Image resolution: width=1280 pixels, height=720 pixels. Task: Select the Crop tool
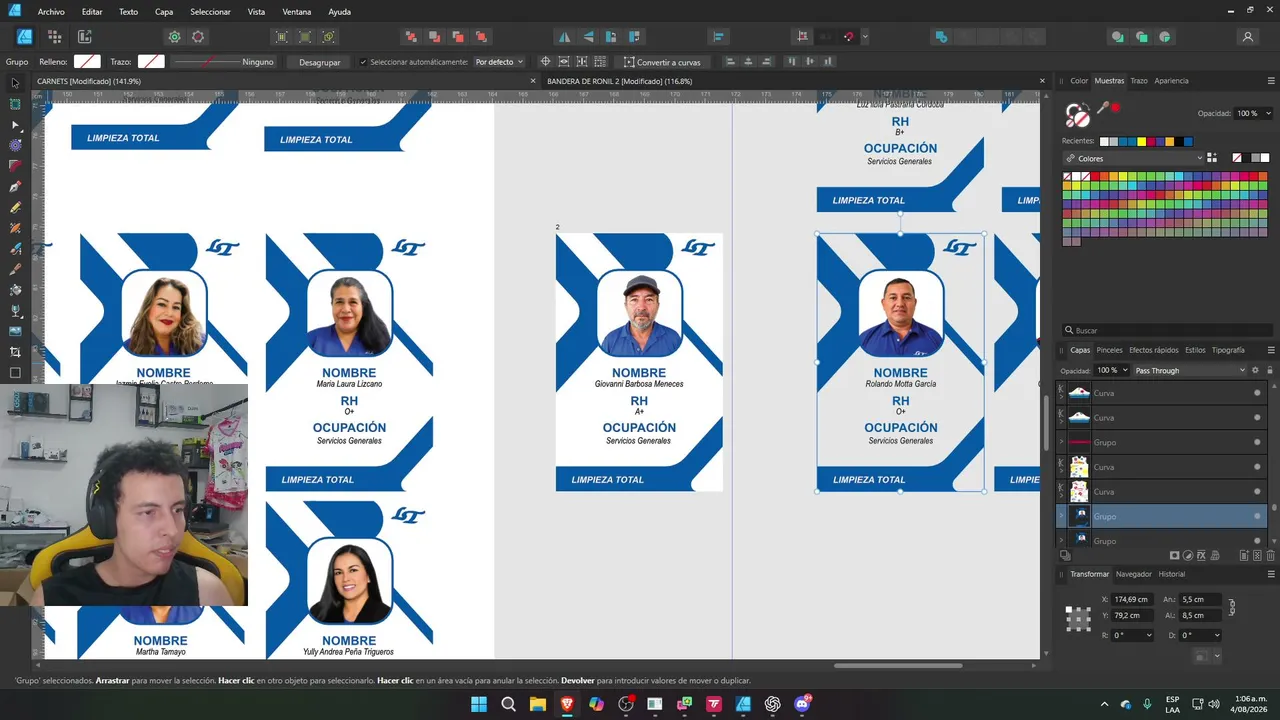[15, 352]
